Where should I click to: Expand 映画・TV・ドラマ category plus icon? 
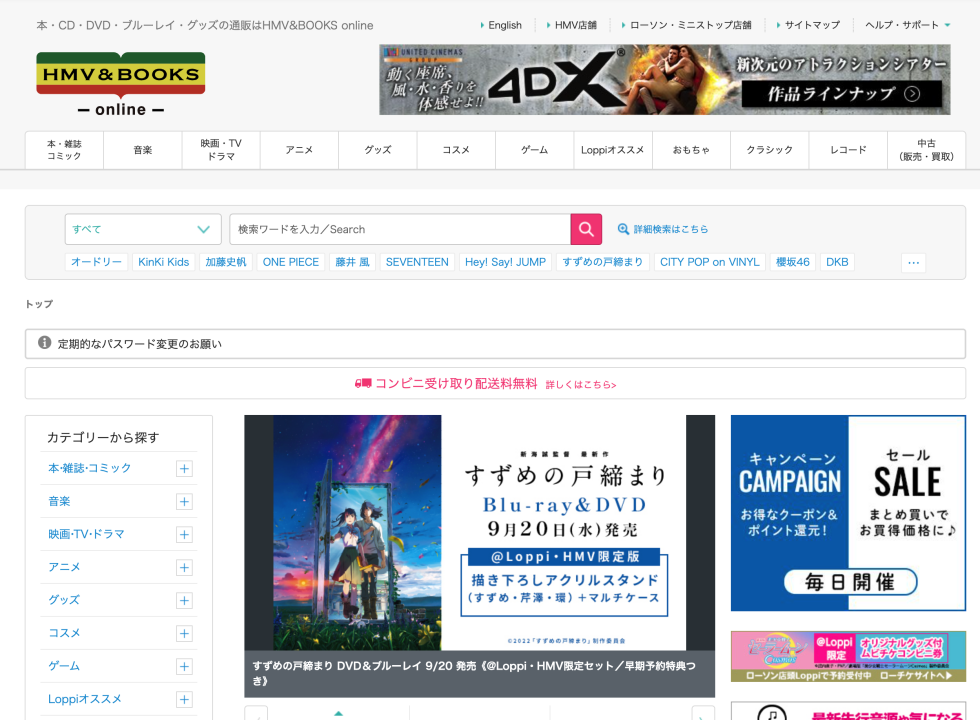[x=184, y=535]
